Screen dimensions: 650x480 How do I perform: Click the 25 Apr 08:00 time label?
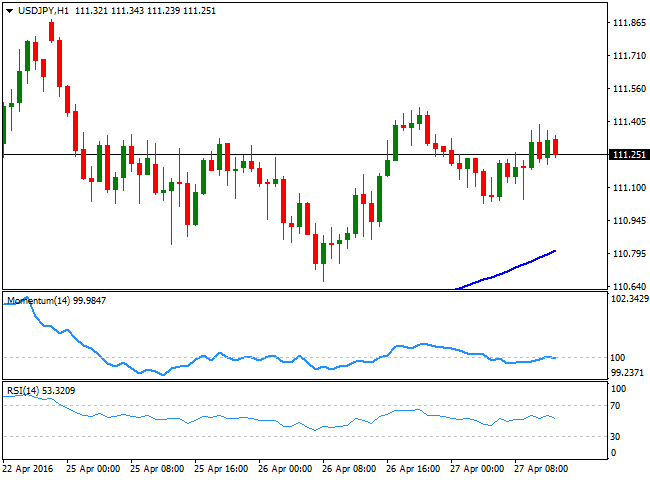point(157,469)
